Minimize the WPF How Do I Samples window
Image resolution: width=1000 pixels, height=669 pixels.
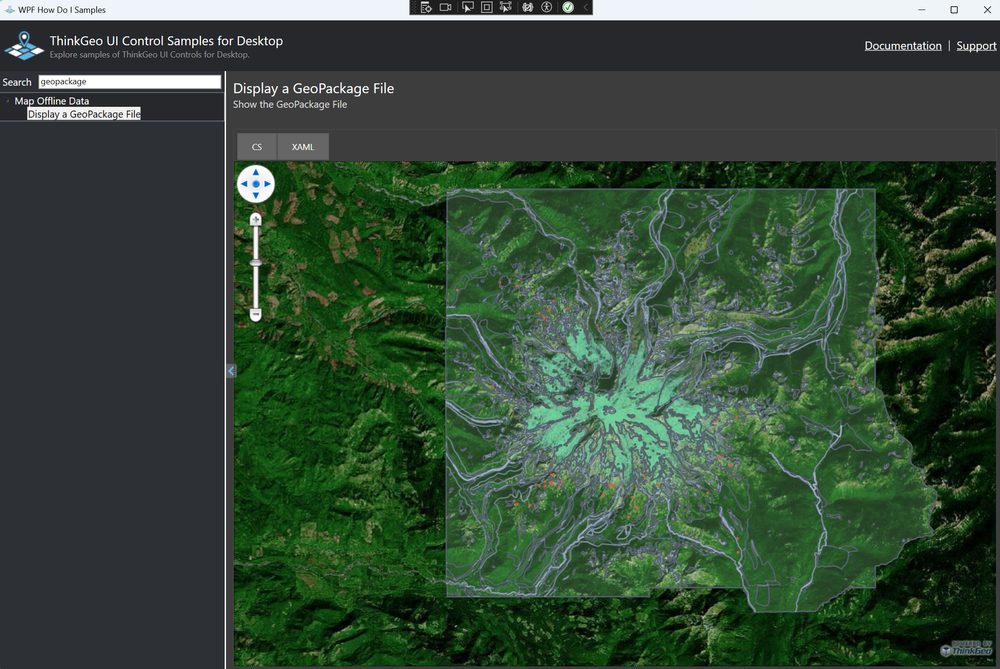[922, 10]
